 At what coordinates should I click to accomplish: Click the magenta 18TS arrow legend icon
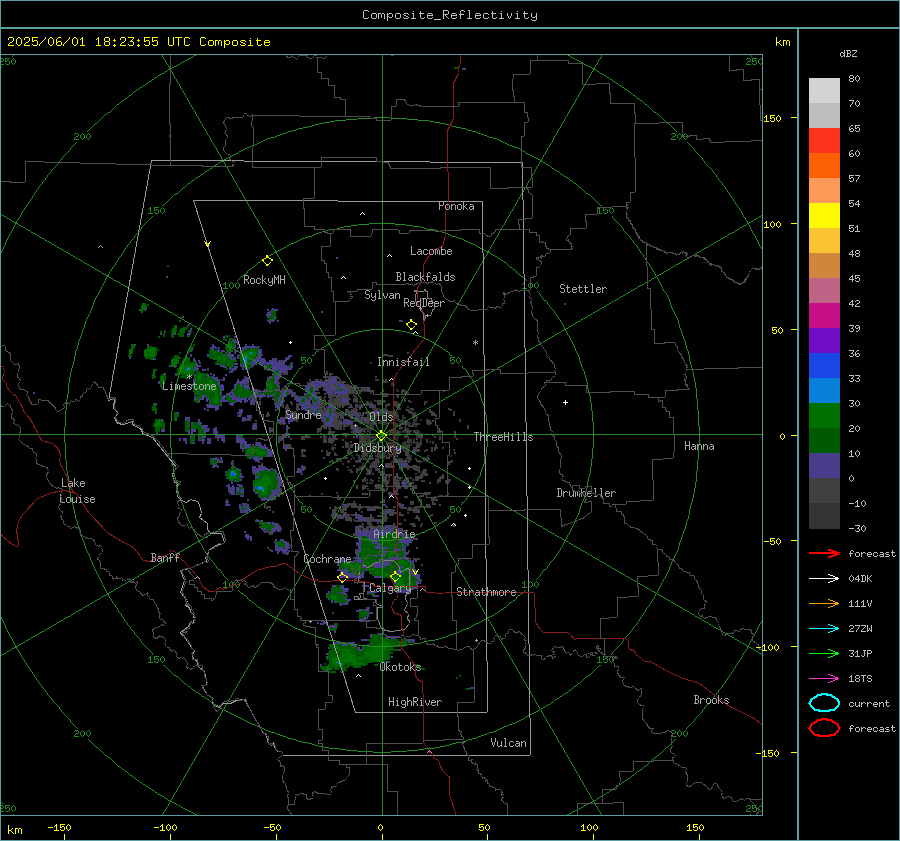click(x=824, y=679)
